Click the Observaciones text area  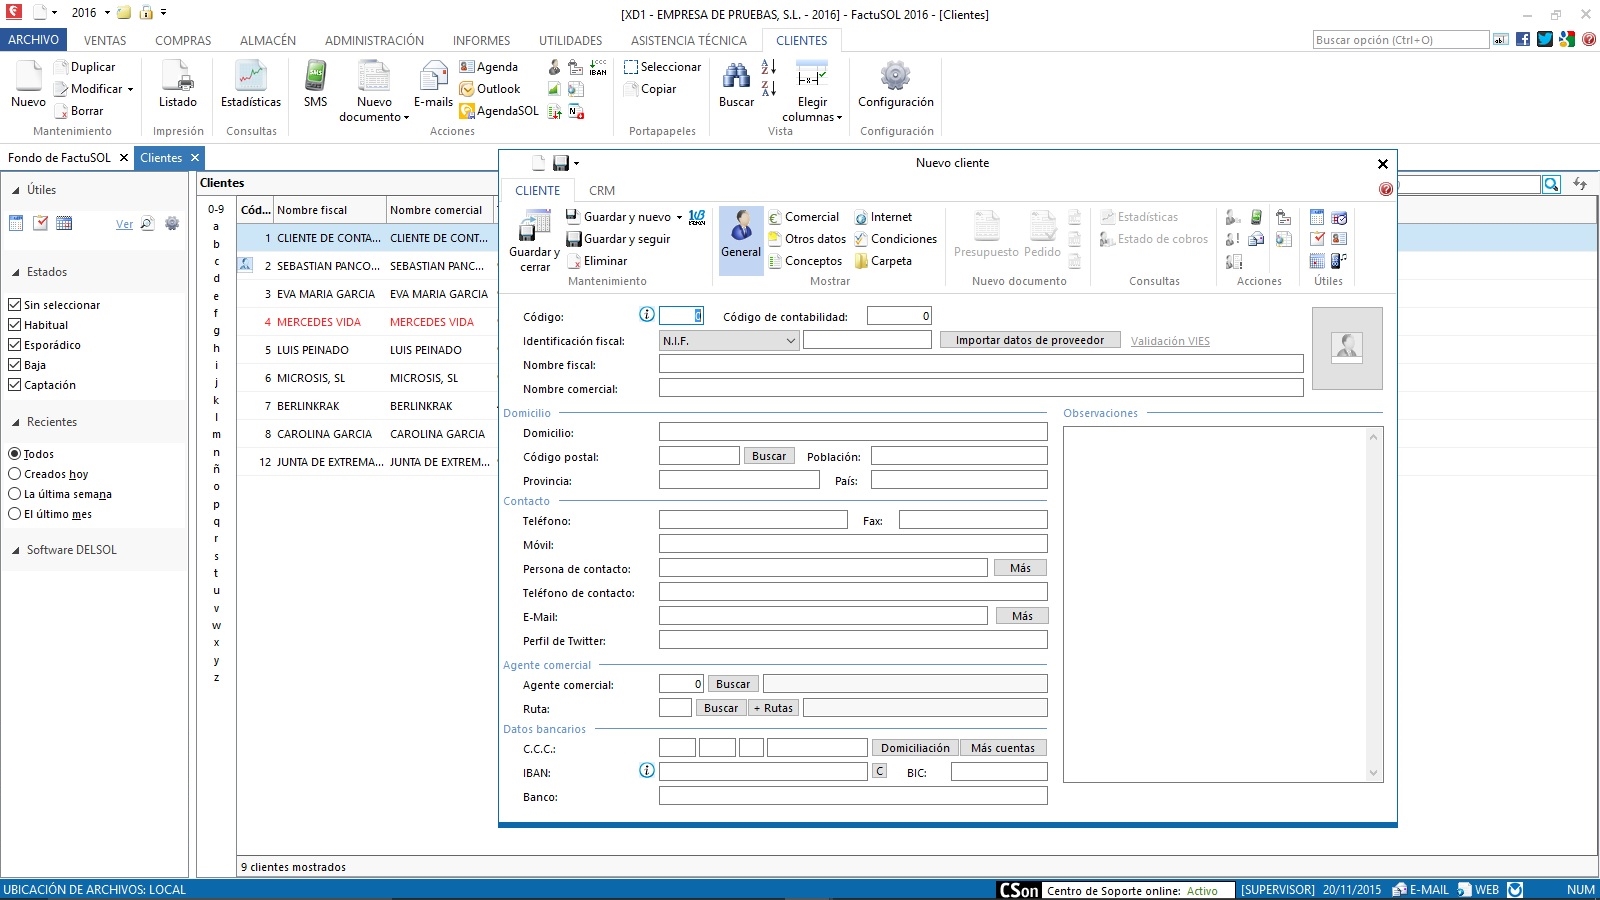(1223, 604)
